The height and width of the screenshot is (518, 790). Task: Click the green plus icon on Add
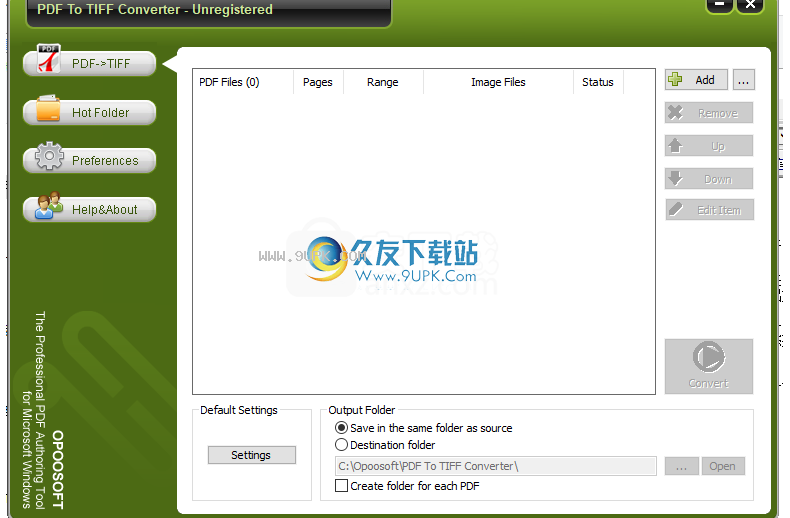(675, 79)
